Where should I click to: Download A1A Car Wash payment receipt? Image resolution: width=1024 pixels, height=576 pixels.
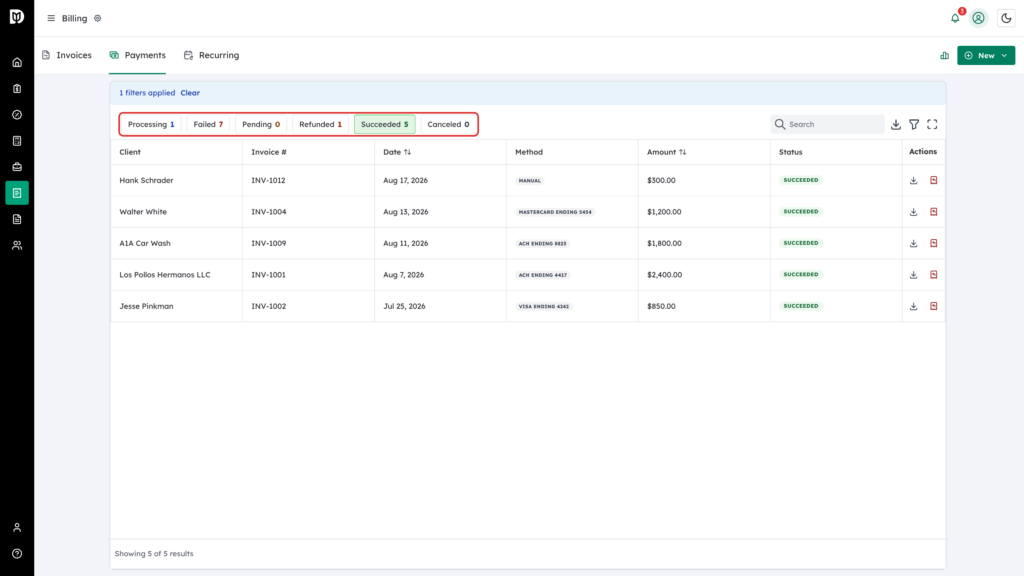913,243
